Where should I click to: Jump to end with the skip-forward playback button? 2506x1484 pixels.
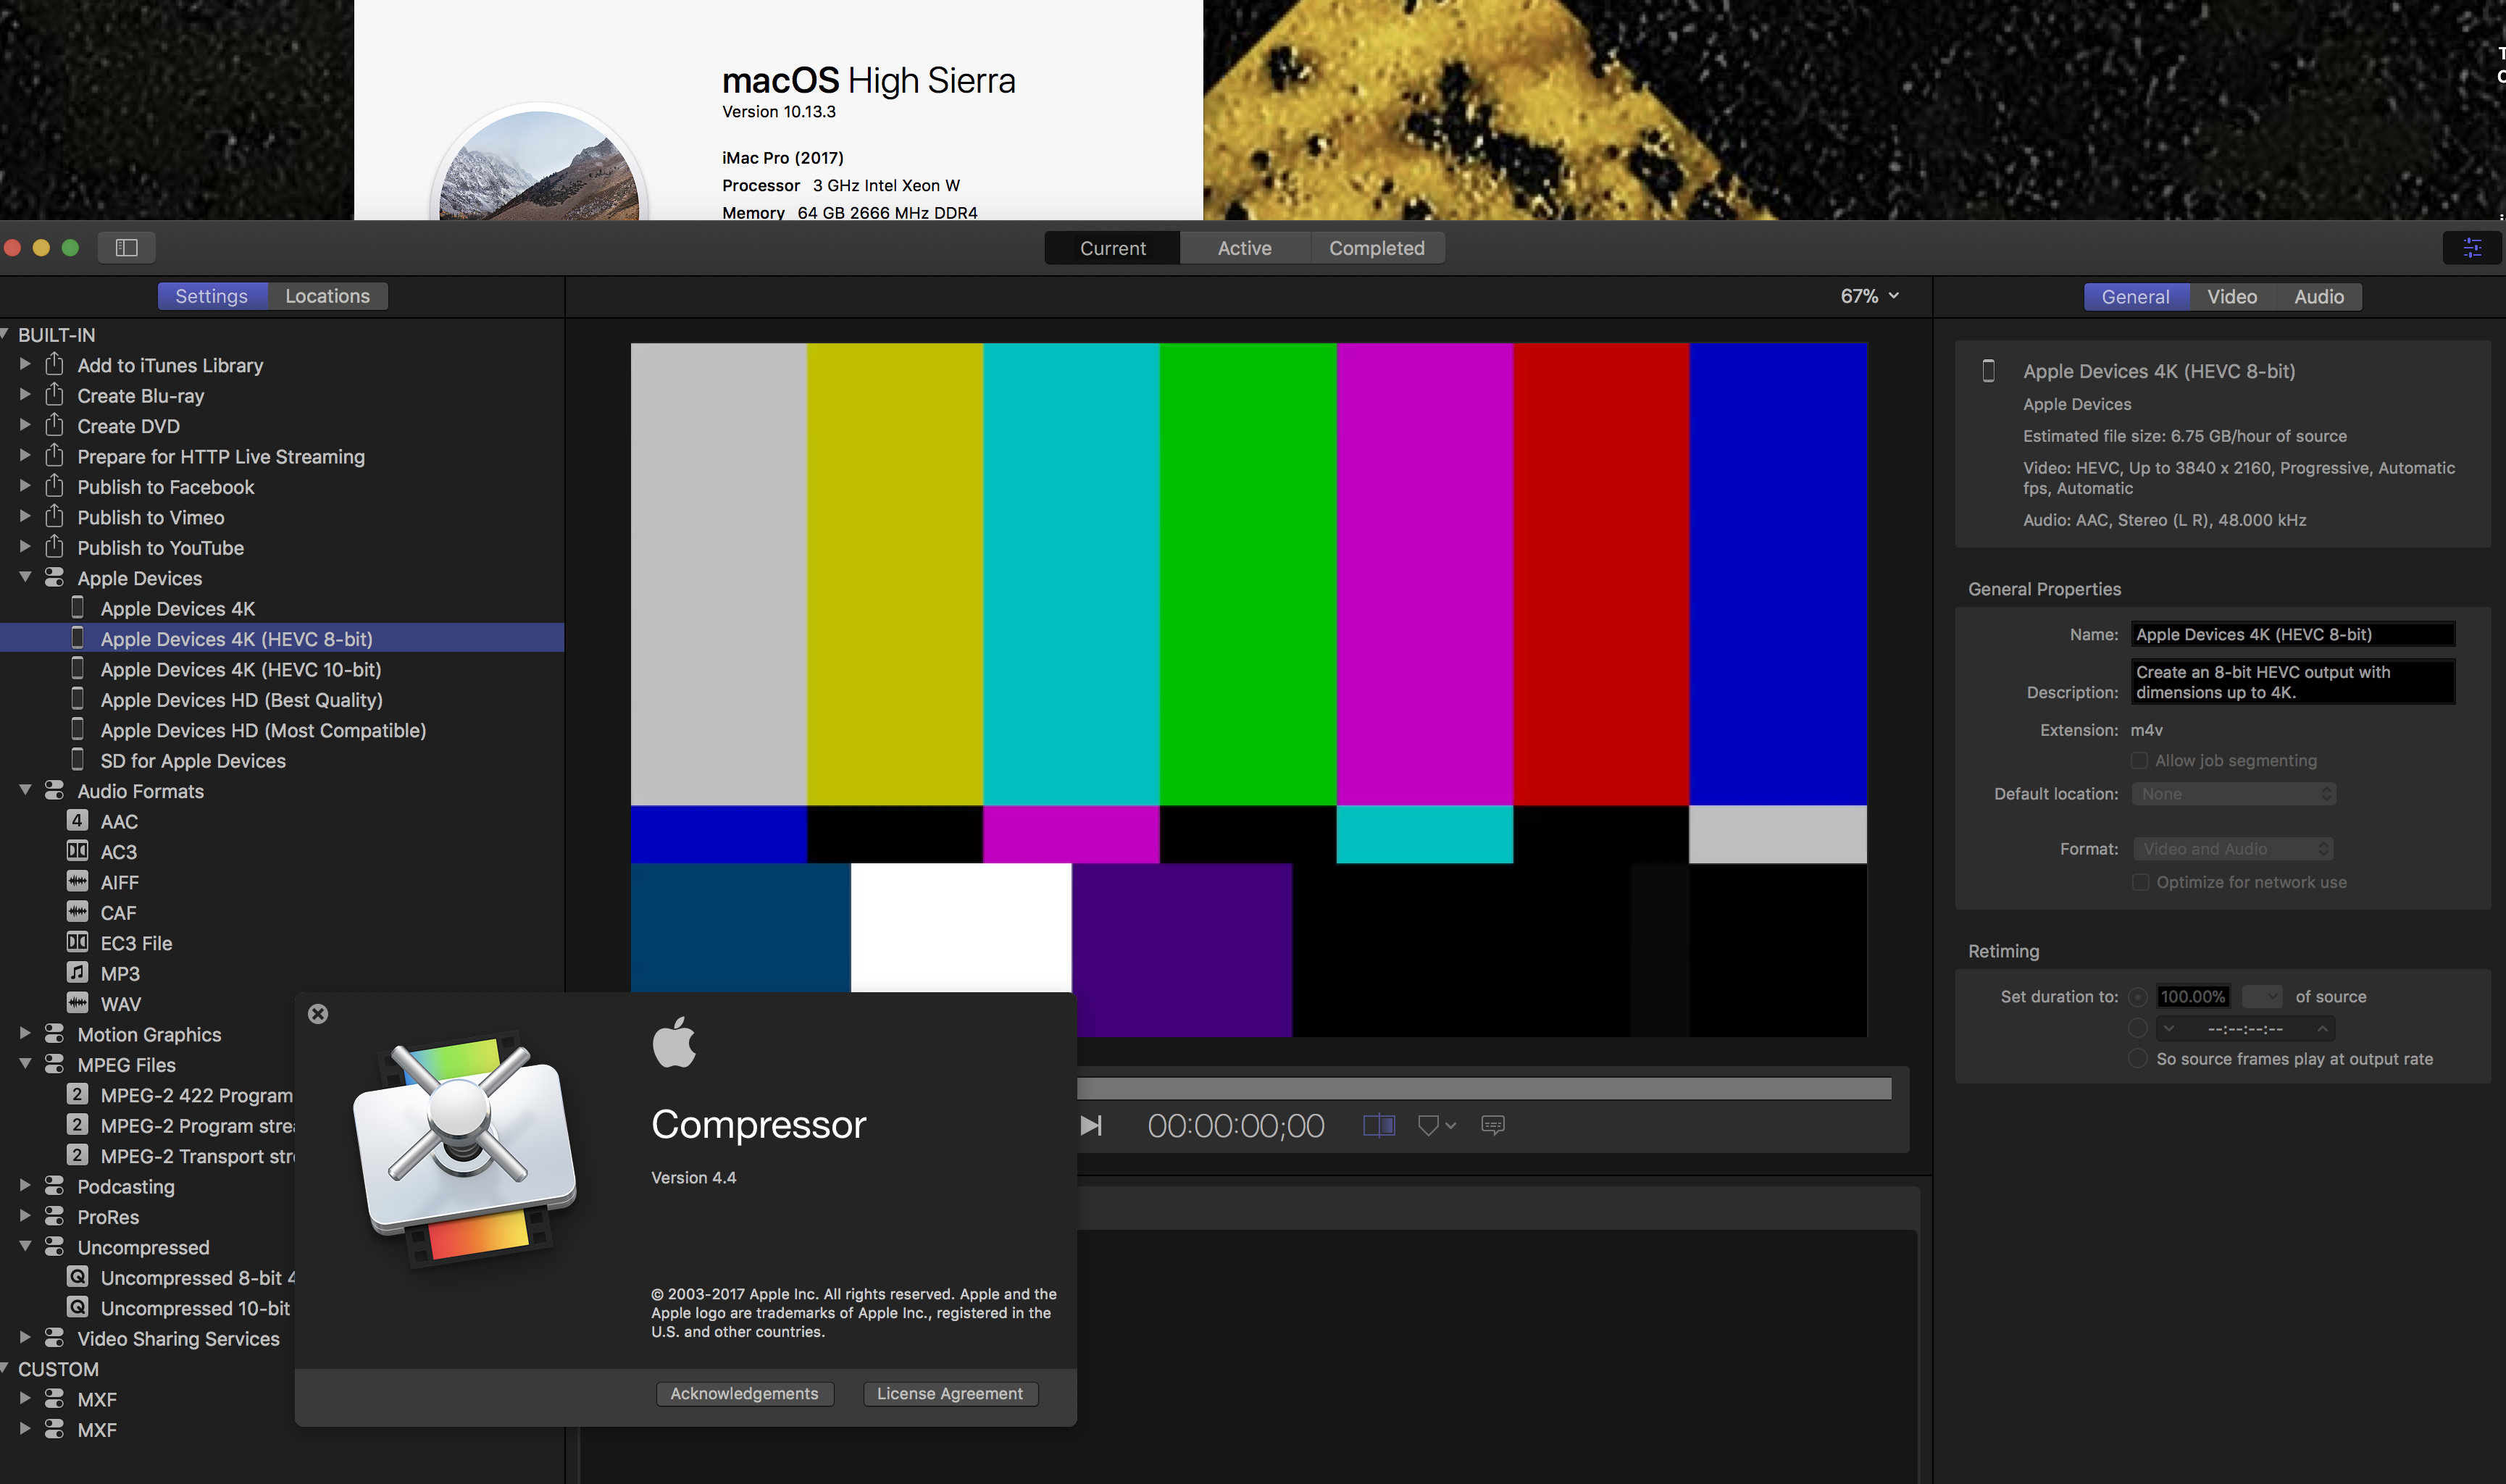pos(1091,1126)
